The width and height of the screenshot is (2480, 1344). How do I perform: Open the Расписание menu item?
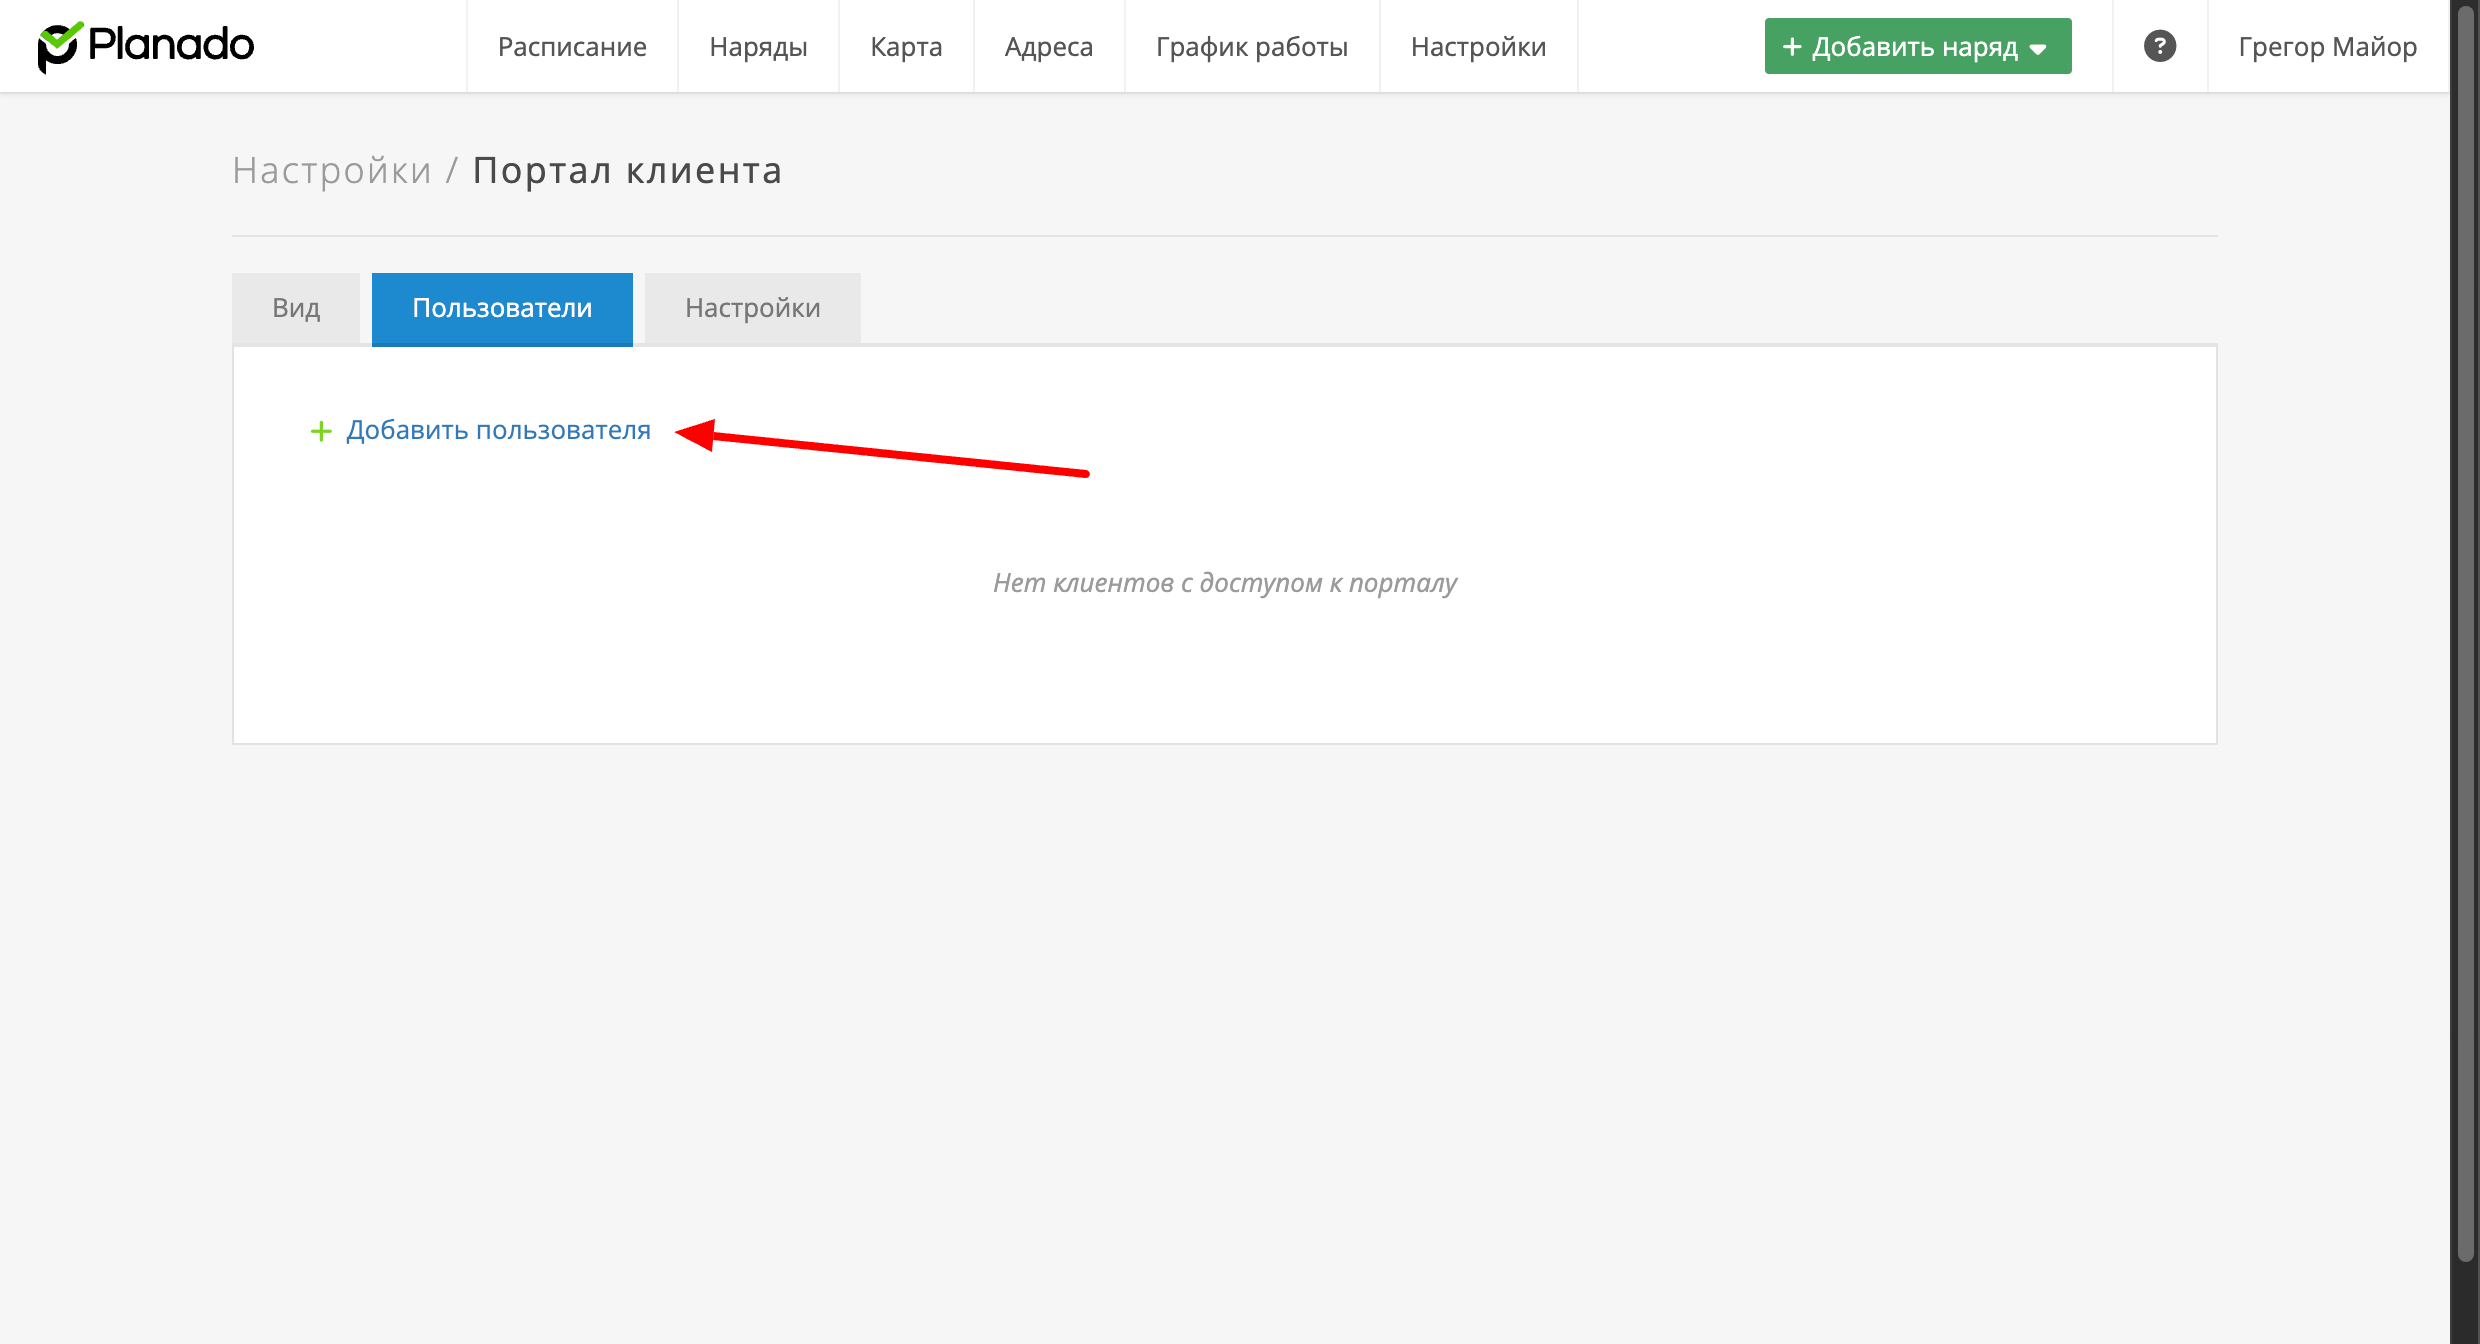(572, 47)
